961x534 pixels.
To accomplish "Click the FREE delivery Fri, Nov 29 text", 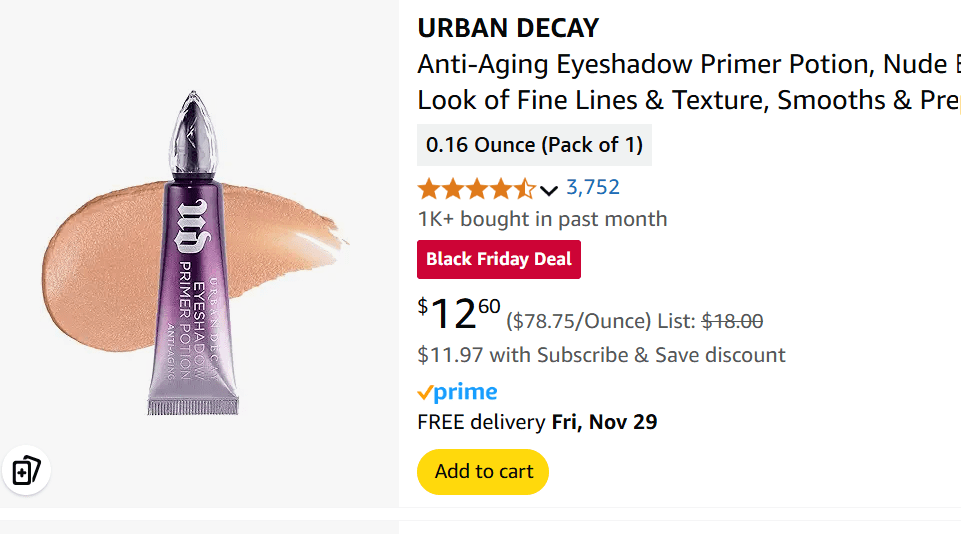I will click(537, 422).
